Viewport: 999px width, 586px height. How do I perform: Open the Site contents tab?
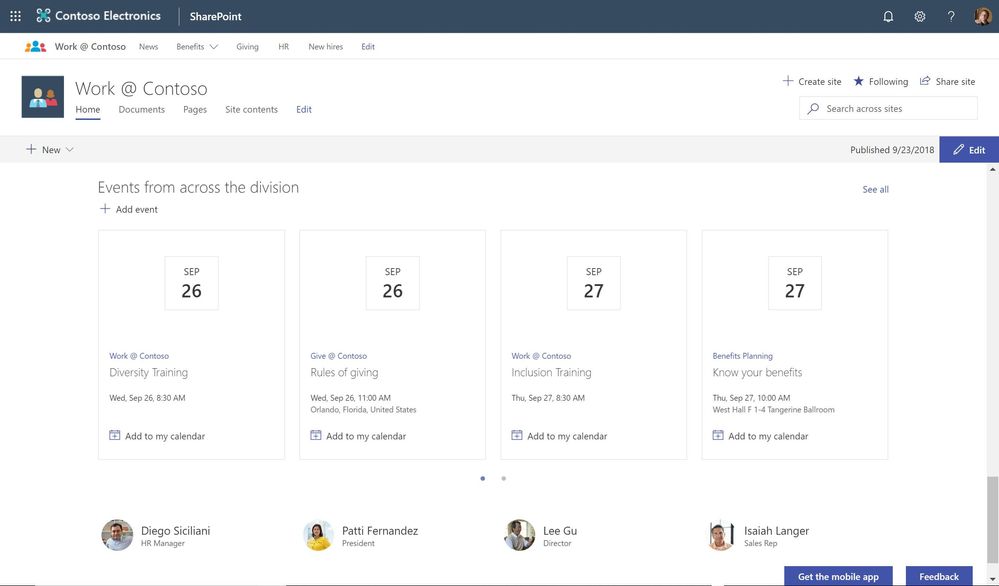[x=251, y=110]
